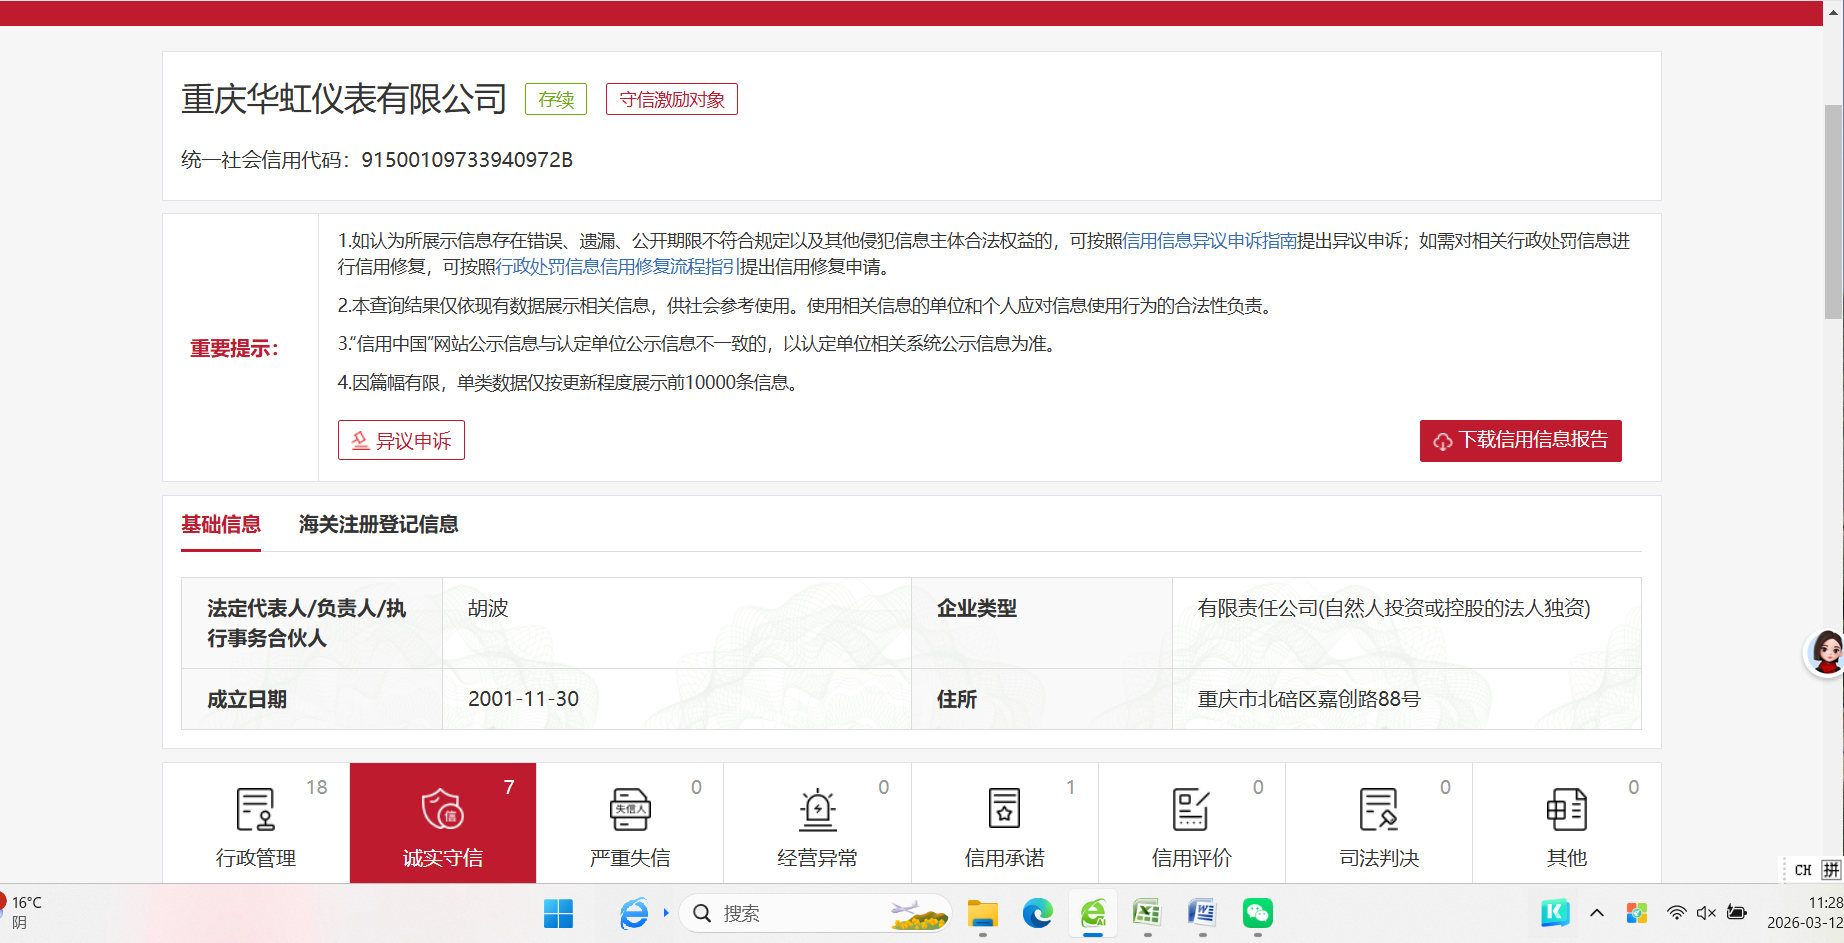Screen dimensions: 1844x943
Task: Open the 行政管理 category icon
Action: click(x=255, y=810)
